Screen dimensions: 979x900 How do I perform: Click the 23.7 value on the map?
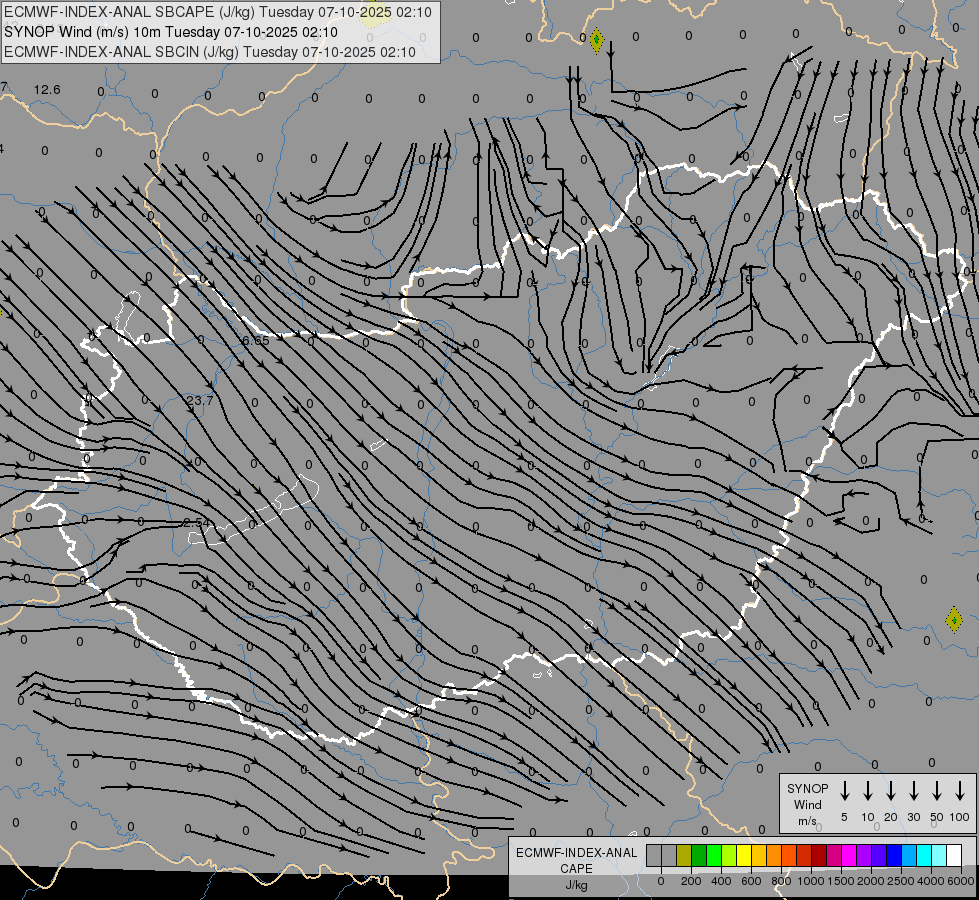[x=200, y=400]
